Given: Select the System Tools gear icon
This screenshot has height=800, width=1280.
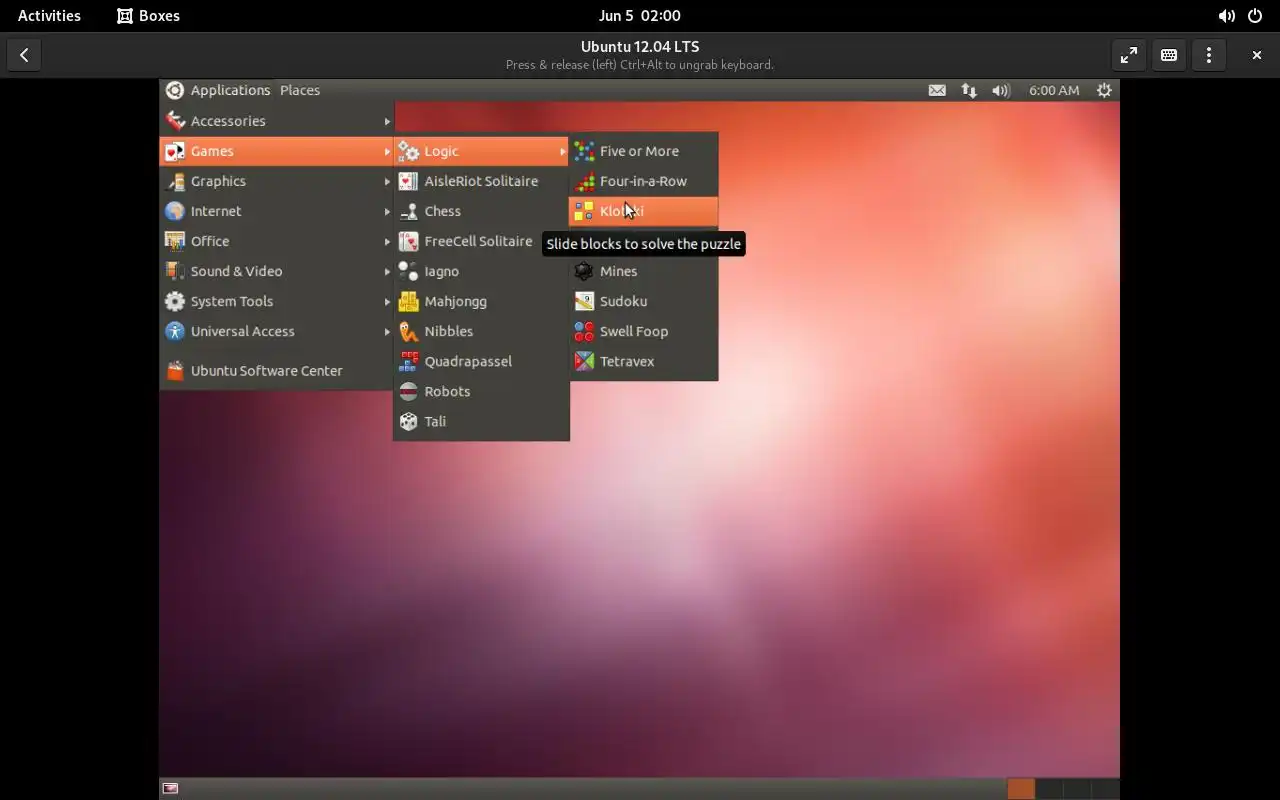Looking at the screenshot, I should pos(175,301).
